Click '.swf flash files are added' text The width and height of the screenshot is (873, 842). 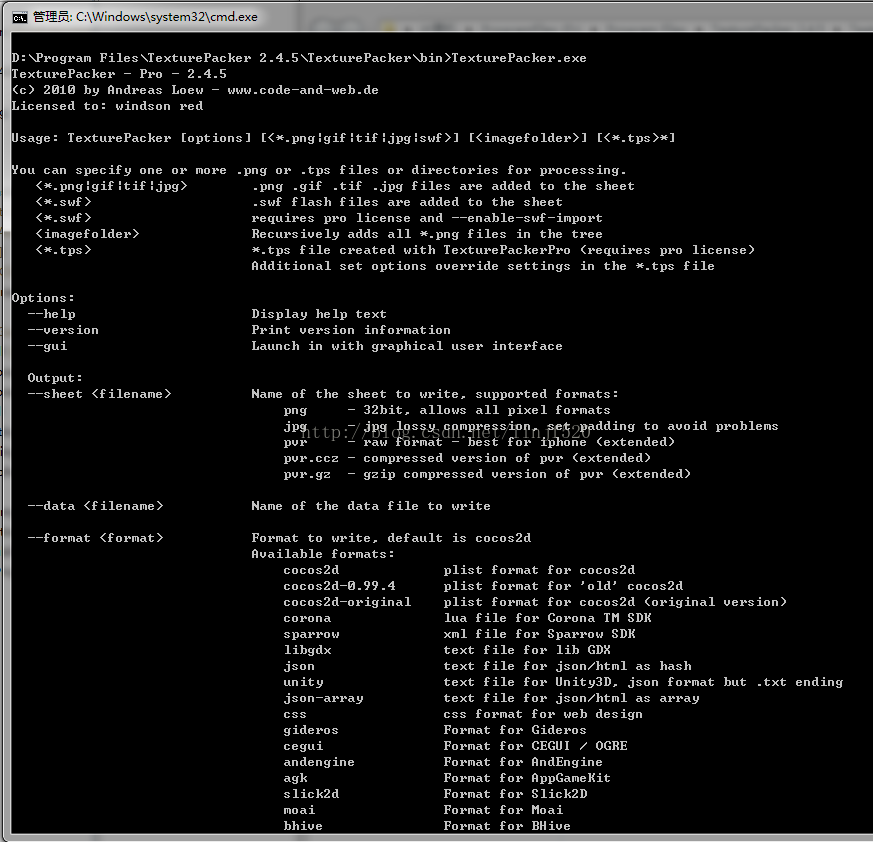click(407, 202)
